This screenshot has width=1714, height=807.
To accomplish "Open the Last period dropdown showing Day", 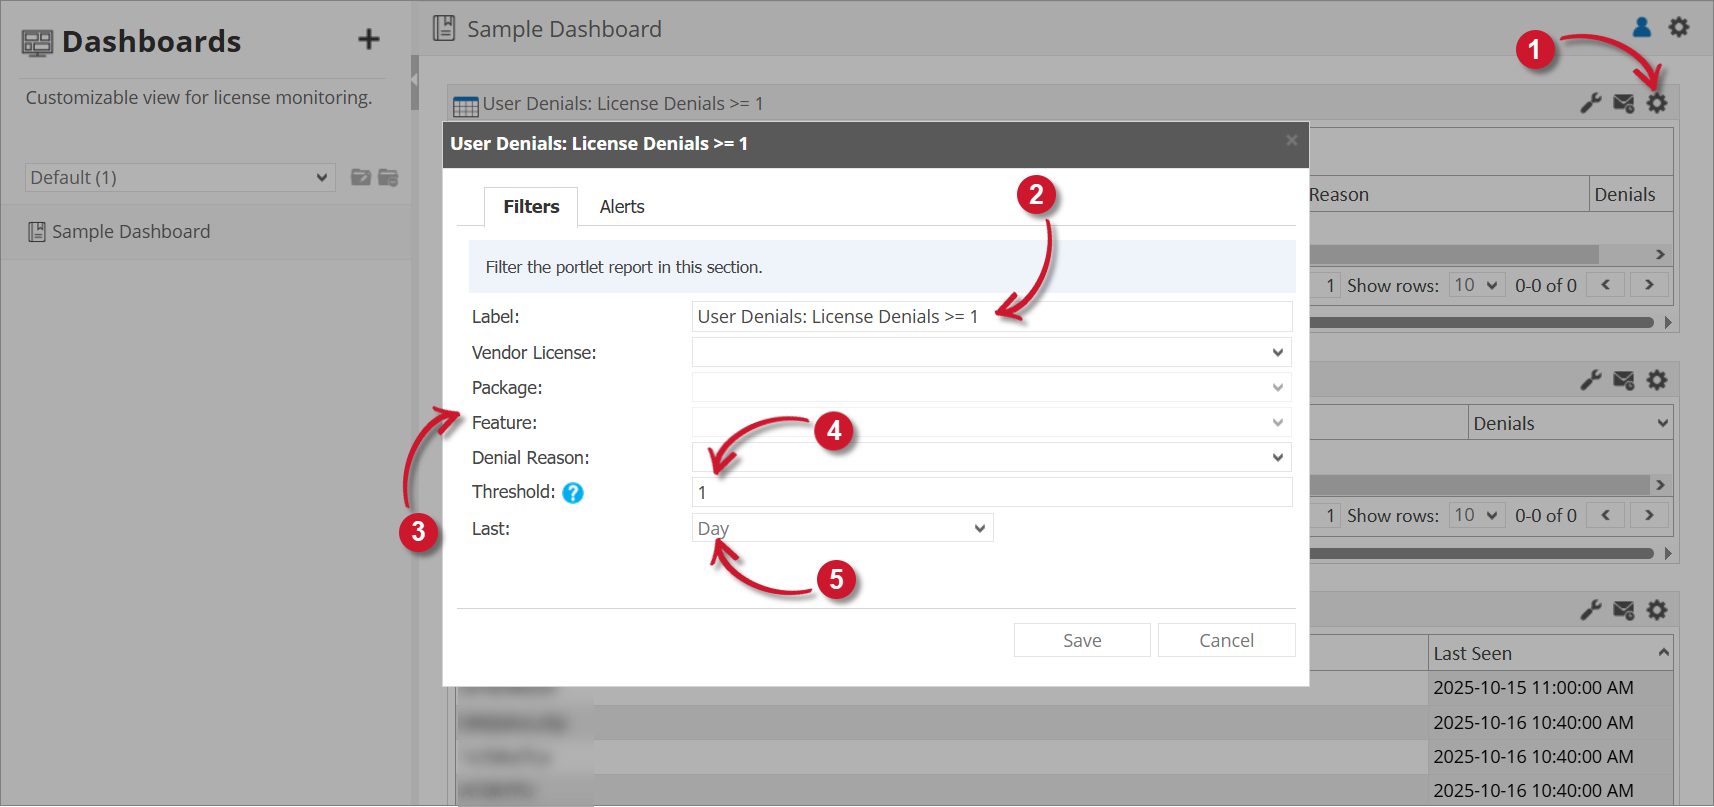I will (x=842, y=528).
